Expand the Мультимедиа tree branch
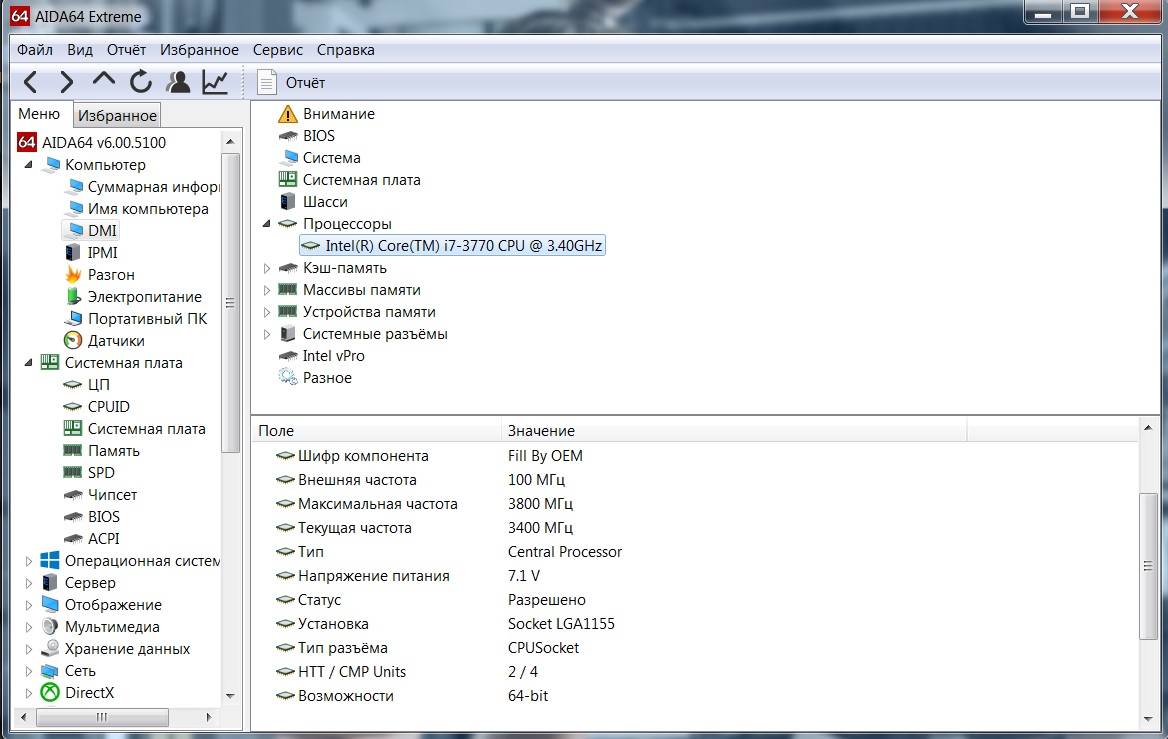 tap(28, 627)
